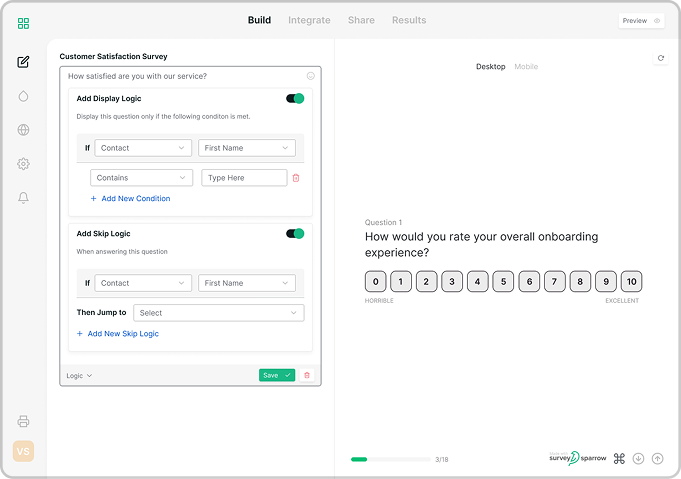Image resolution: width=681 pixels, height=479 pixels.
Task: Refresh the survey preview
Action: [x=660, y=59]
